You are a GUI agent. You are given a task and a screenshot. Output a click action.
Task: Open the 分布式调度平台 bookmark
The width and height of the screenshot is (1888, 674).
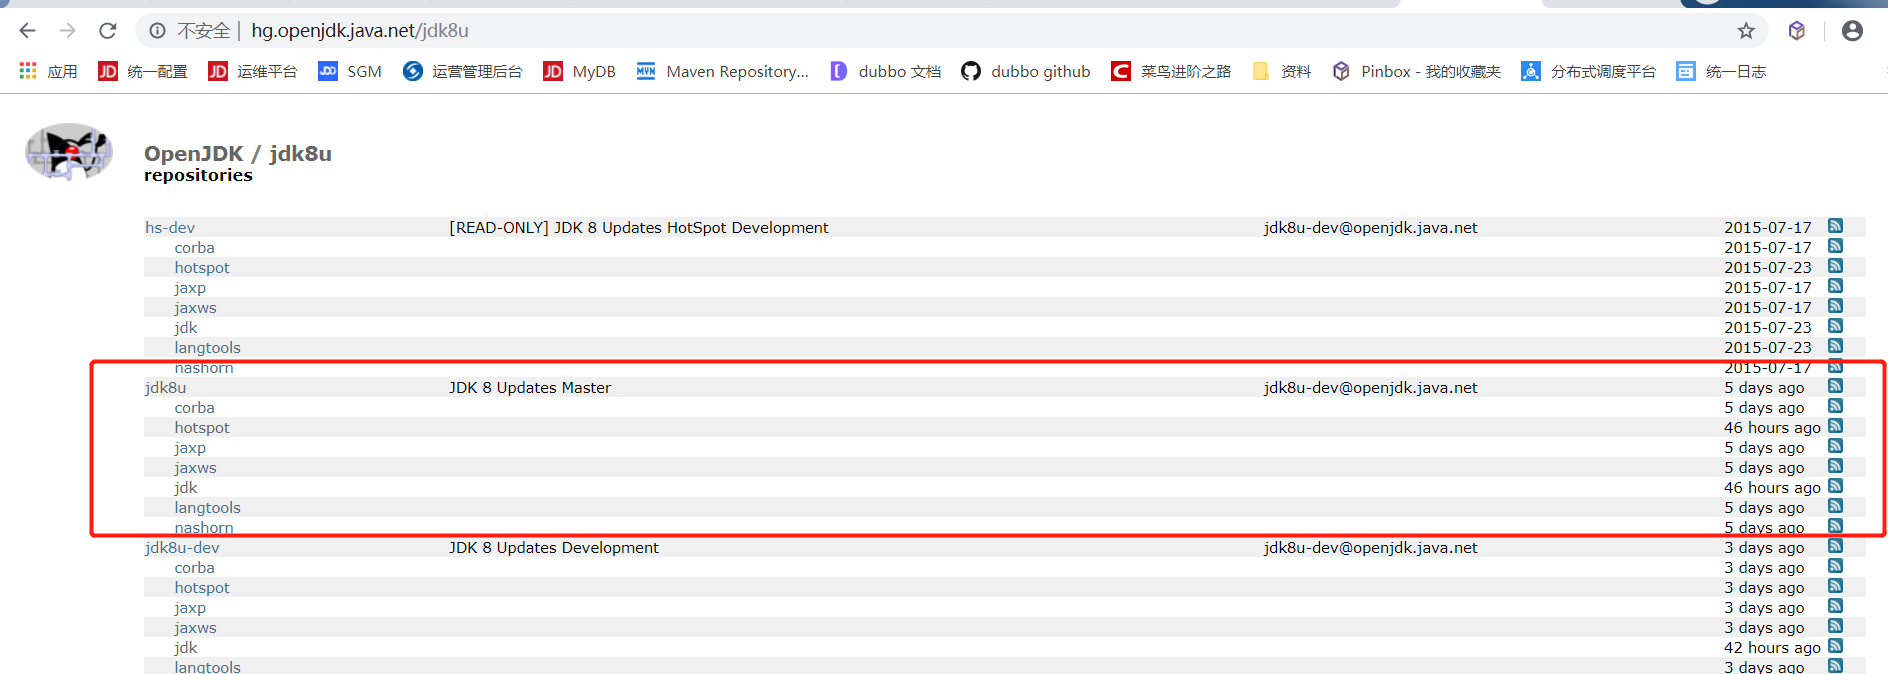pyautogui.click(x=1588, y=71)
